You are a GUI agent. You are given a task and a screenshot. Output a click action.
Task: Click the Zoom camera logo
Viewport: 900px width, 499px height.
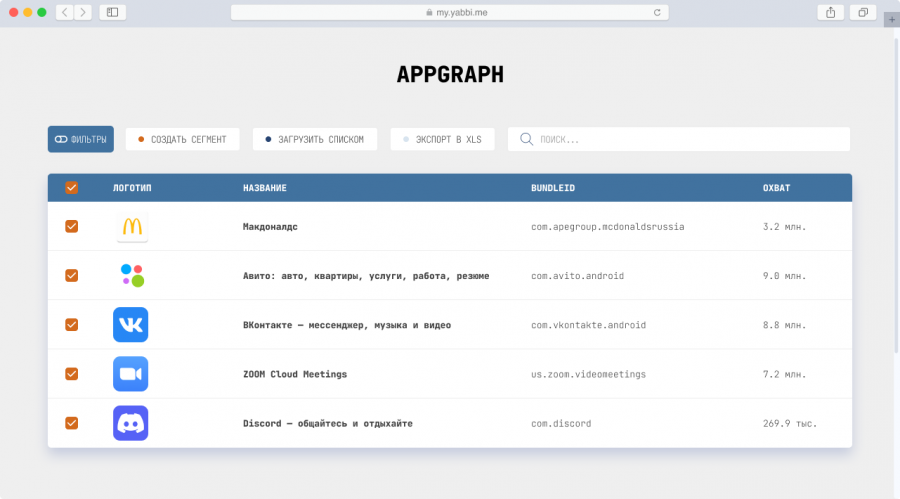click(130, 374)
